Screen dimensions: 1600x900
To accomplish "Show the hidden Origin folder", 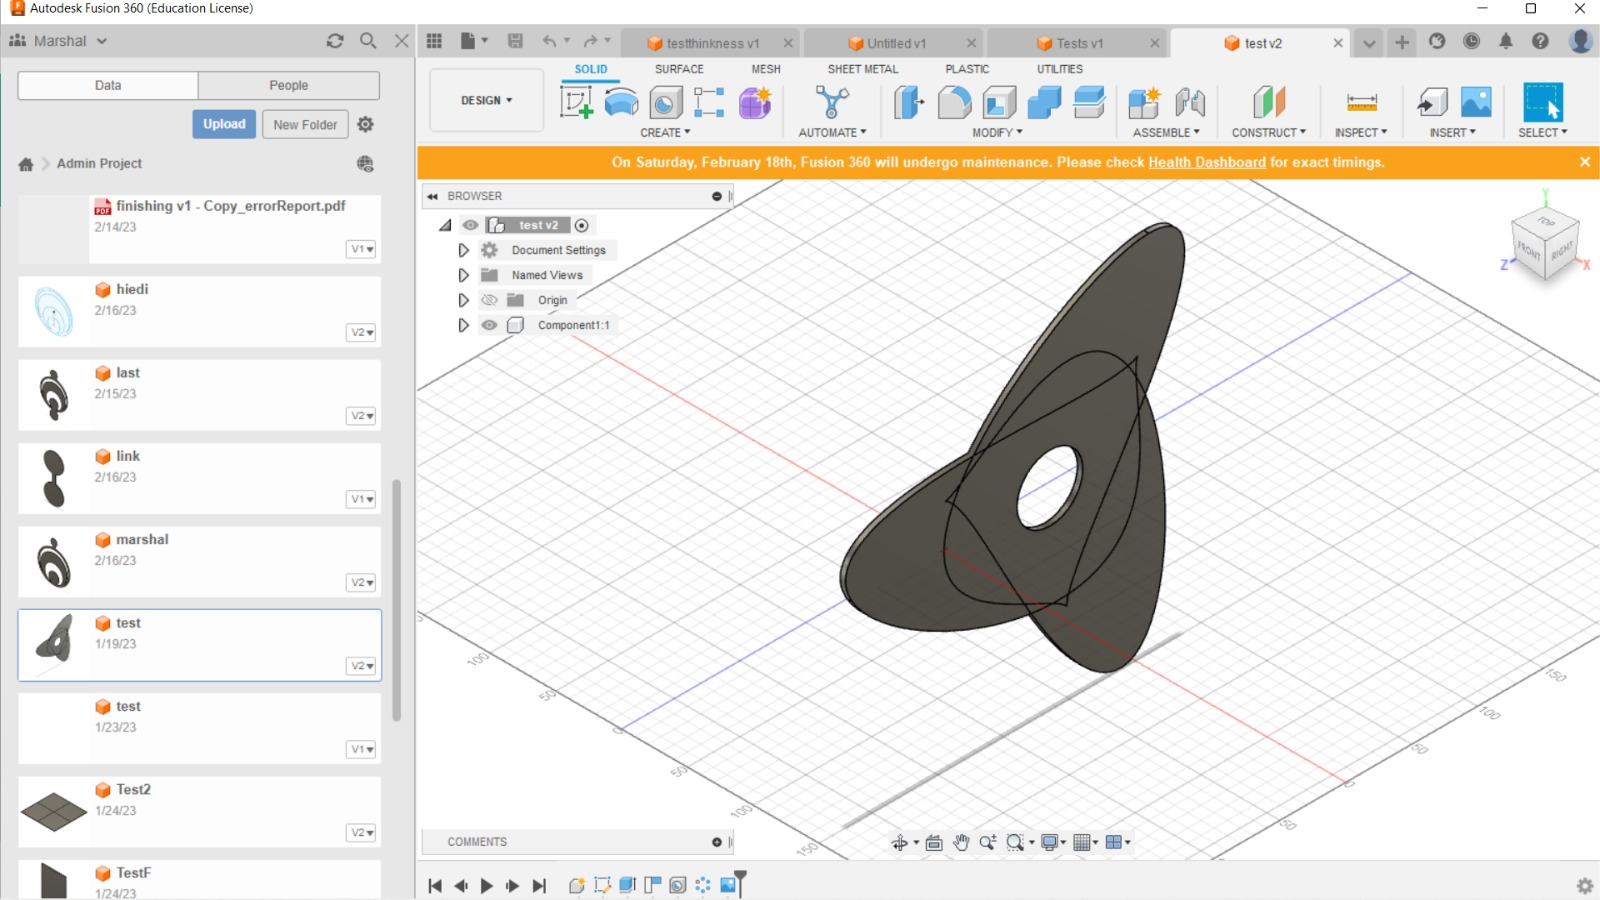I will point(489,300).
